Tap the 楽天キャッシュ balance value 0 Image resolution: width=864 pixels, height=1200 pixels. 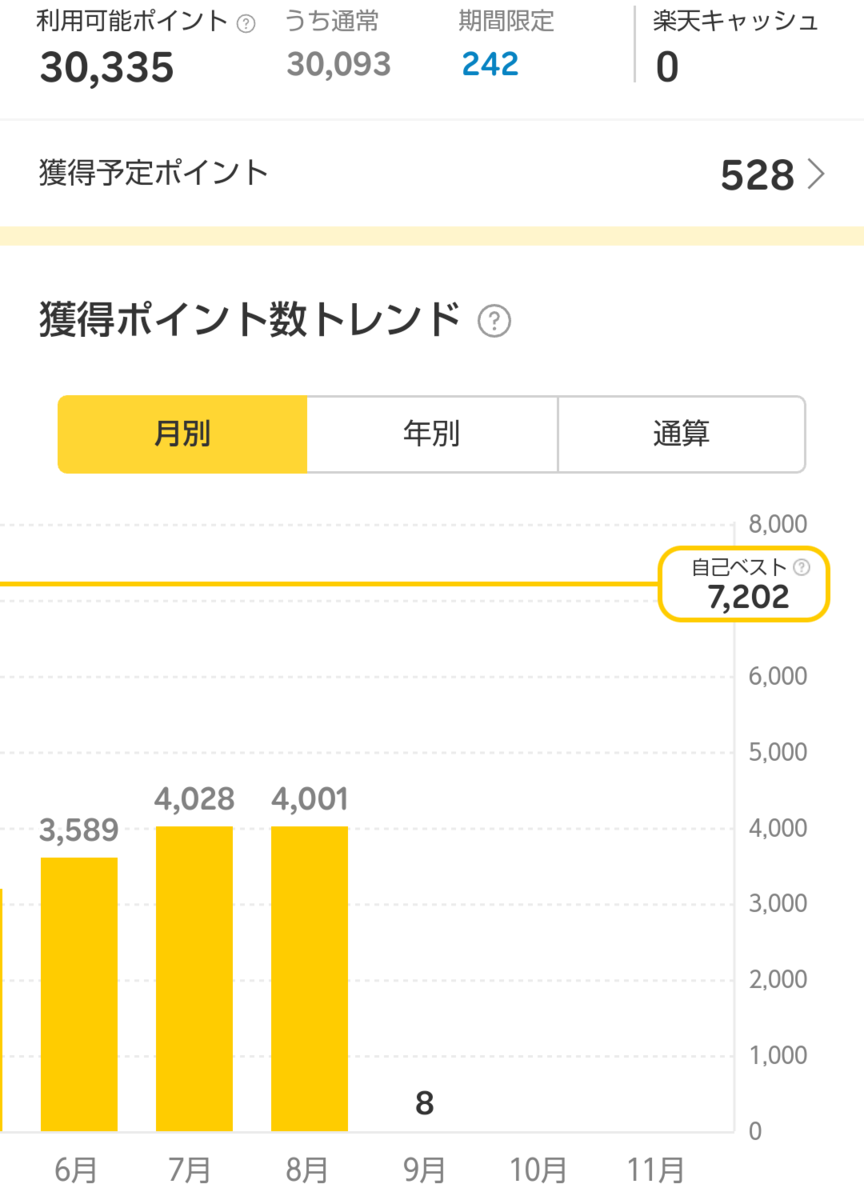(667, 68)
